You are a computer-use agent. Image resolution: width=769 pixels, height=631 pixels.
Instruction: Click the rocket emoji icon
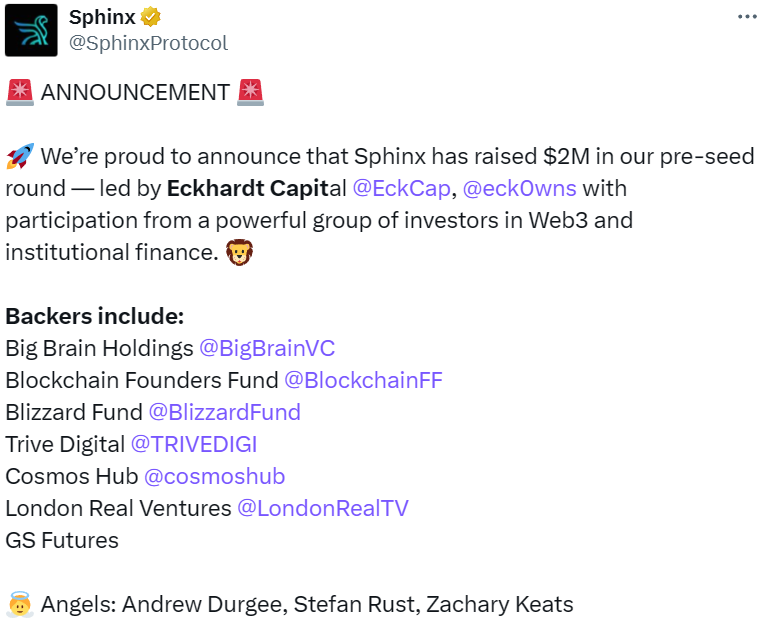(19, 157)
